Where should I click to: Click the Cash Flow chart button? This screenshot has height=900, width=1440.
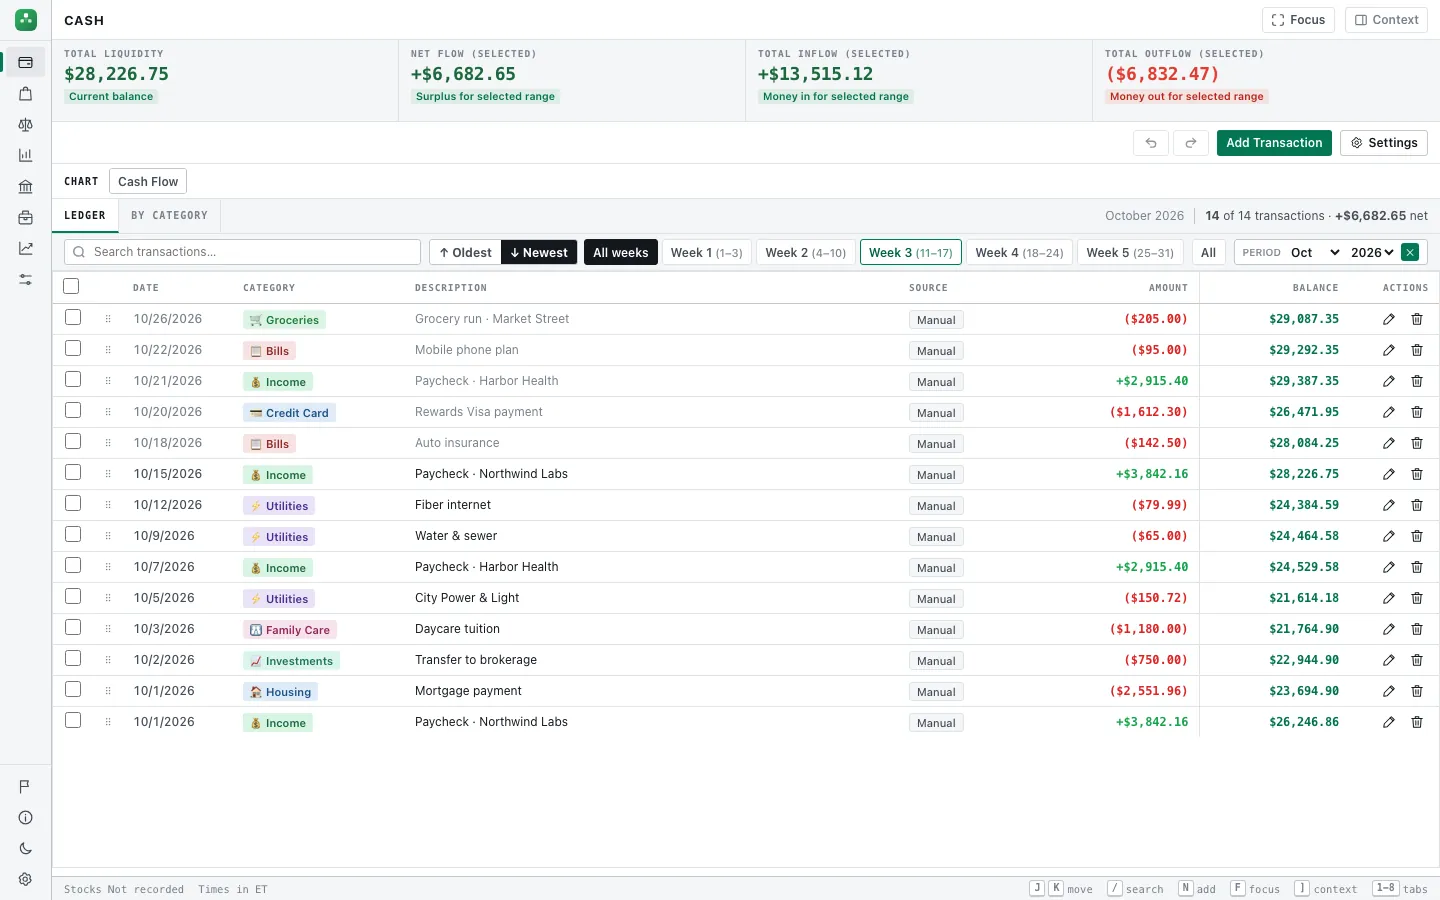(x=148, y=181)
